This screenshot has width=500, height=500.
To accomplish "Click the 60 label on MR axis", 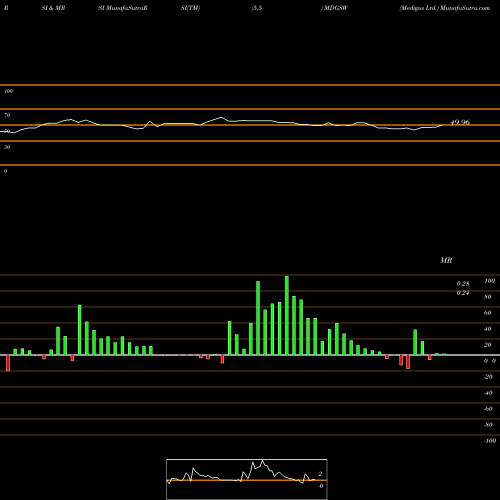I will click(x=488, y=313).
